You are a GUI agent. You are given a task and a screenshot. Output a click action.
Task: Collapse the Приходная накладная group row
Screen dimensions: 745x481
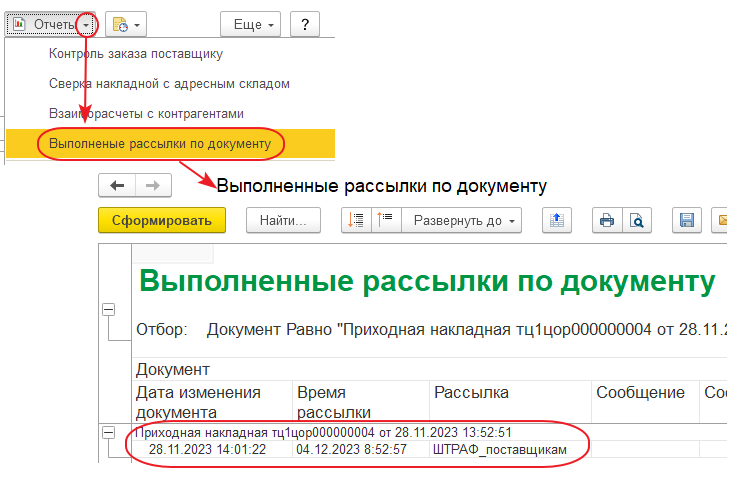point(108,432)
